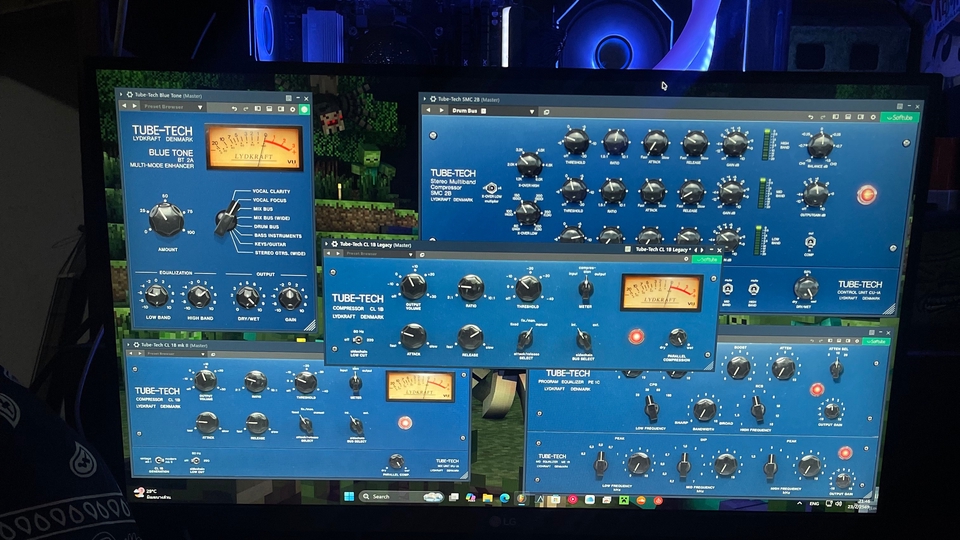This screenshot has width=960, height=540.
Task: Click undo arrow in Blue Tone toolbar
Action: coord(234,108)
